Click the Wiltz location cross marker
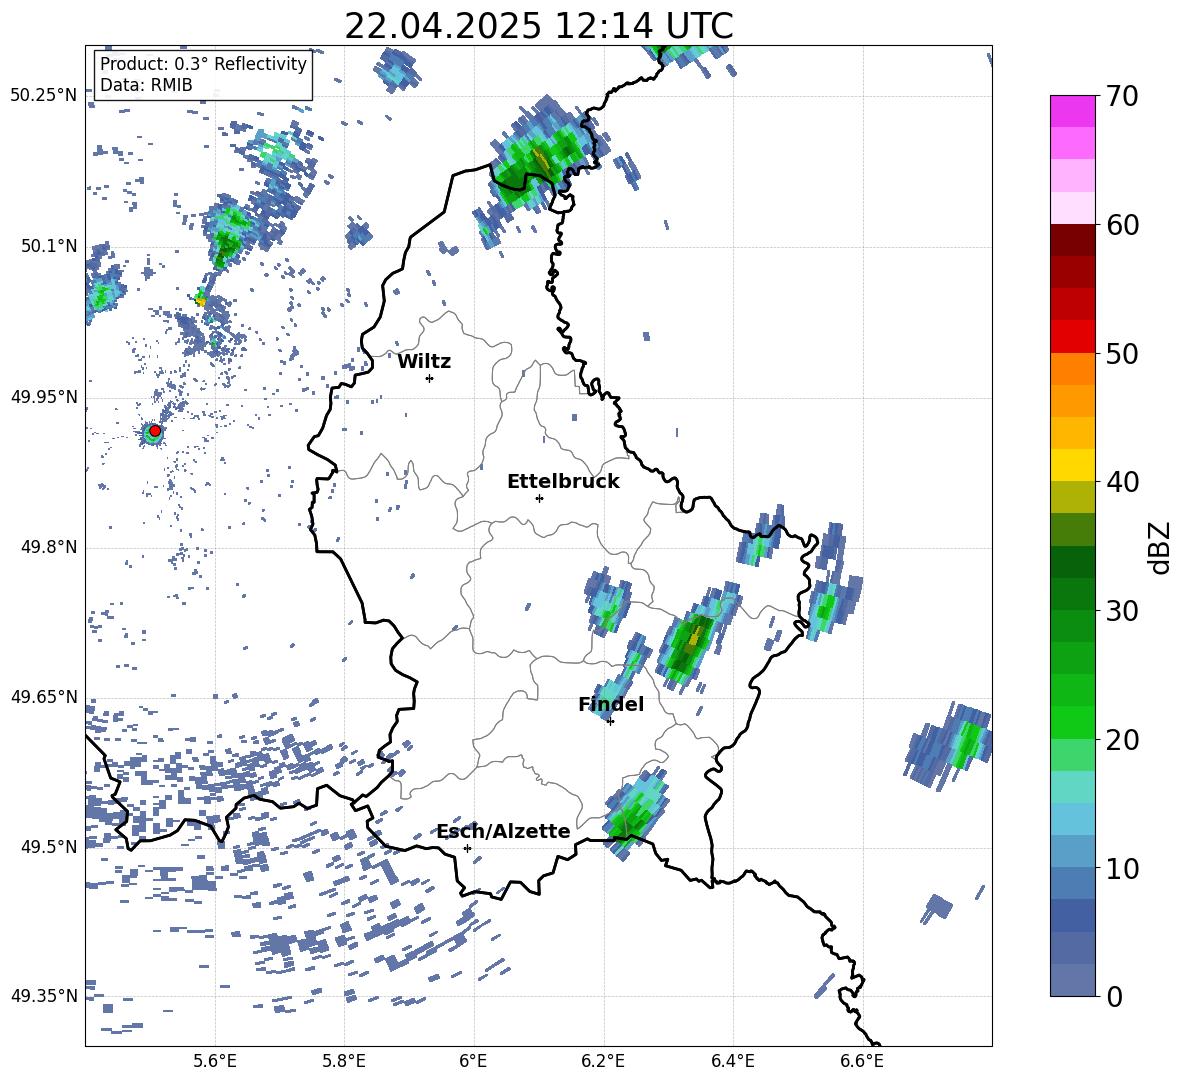 pyautogui.click(x=430, y=378)
